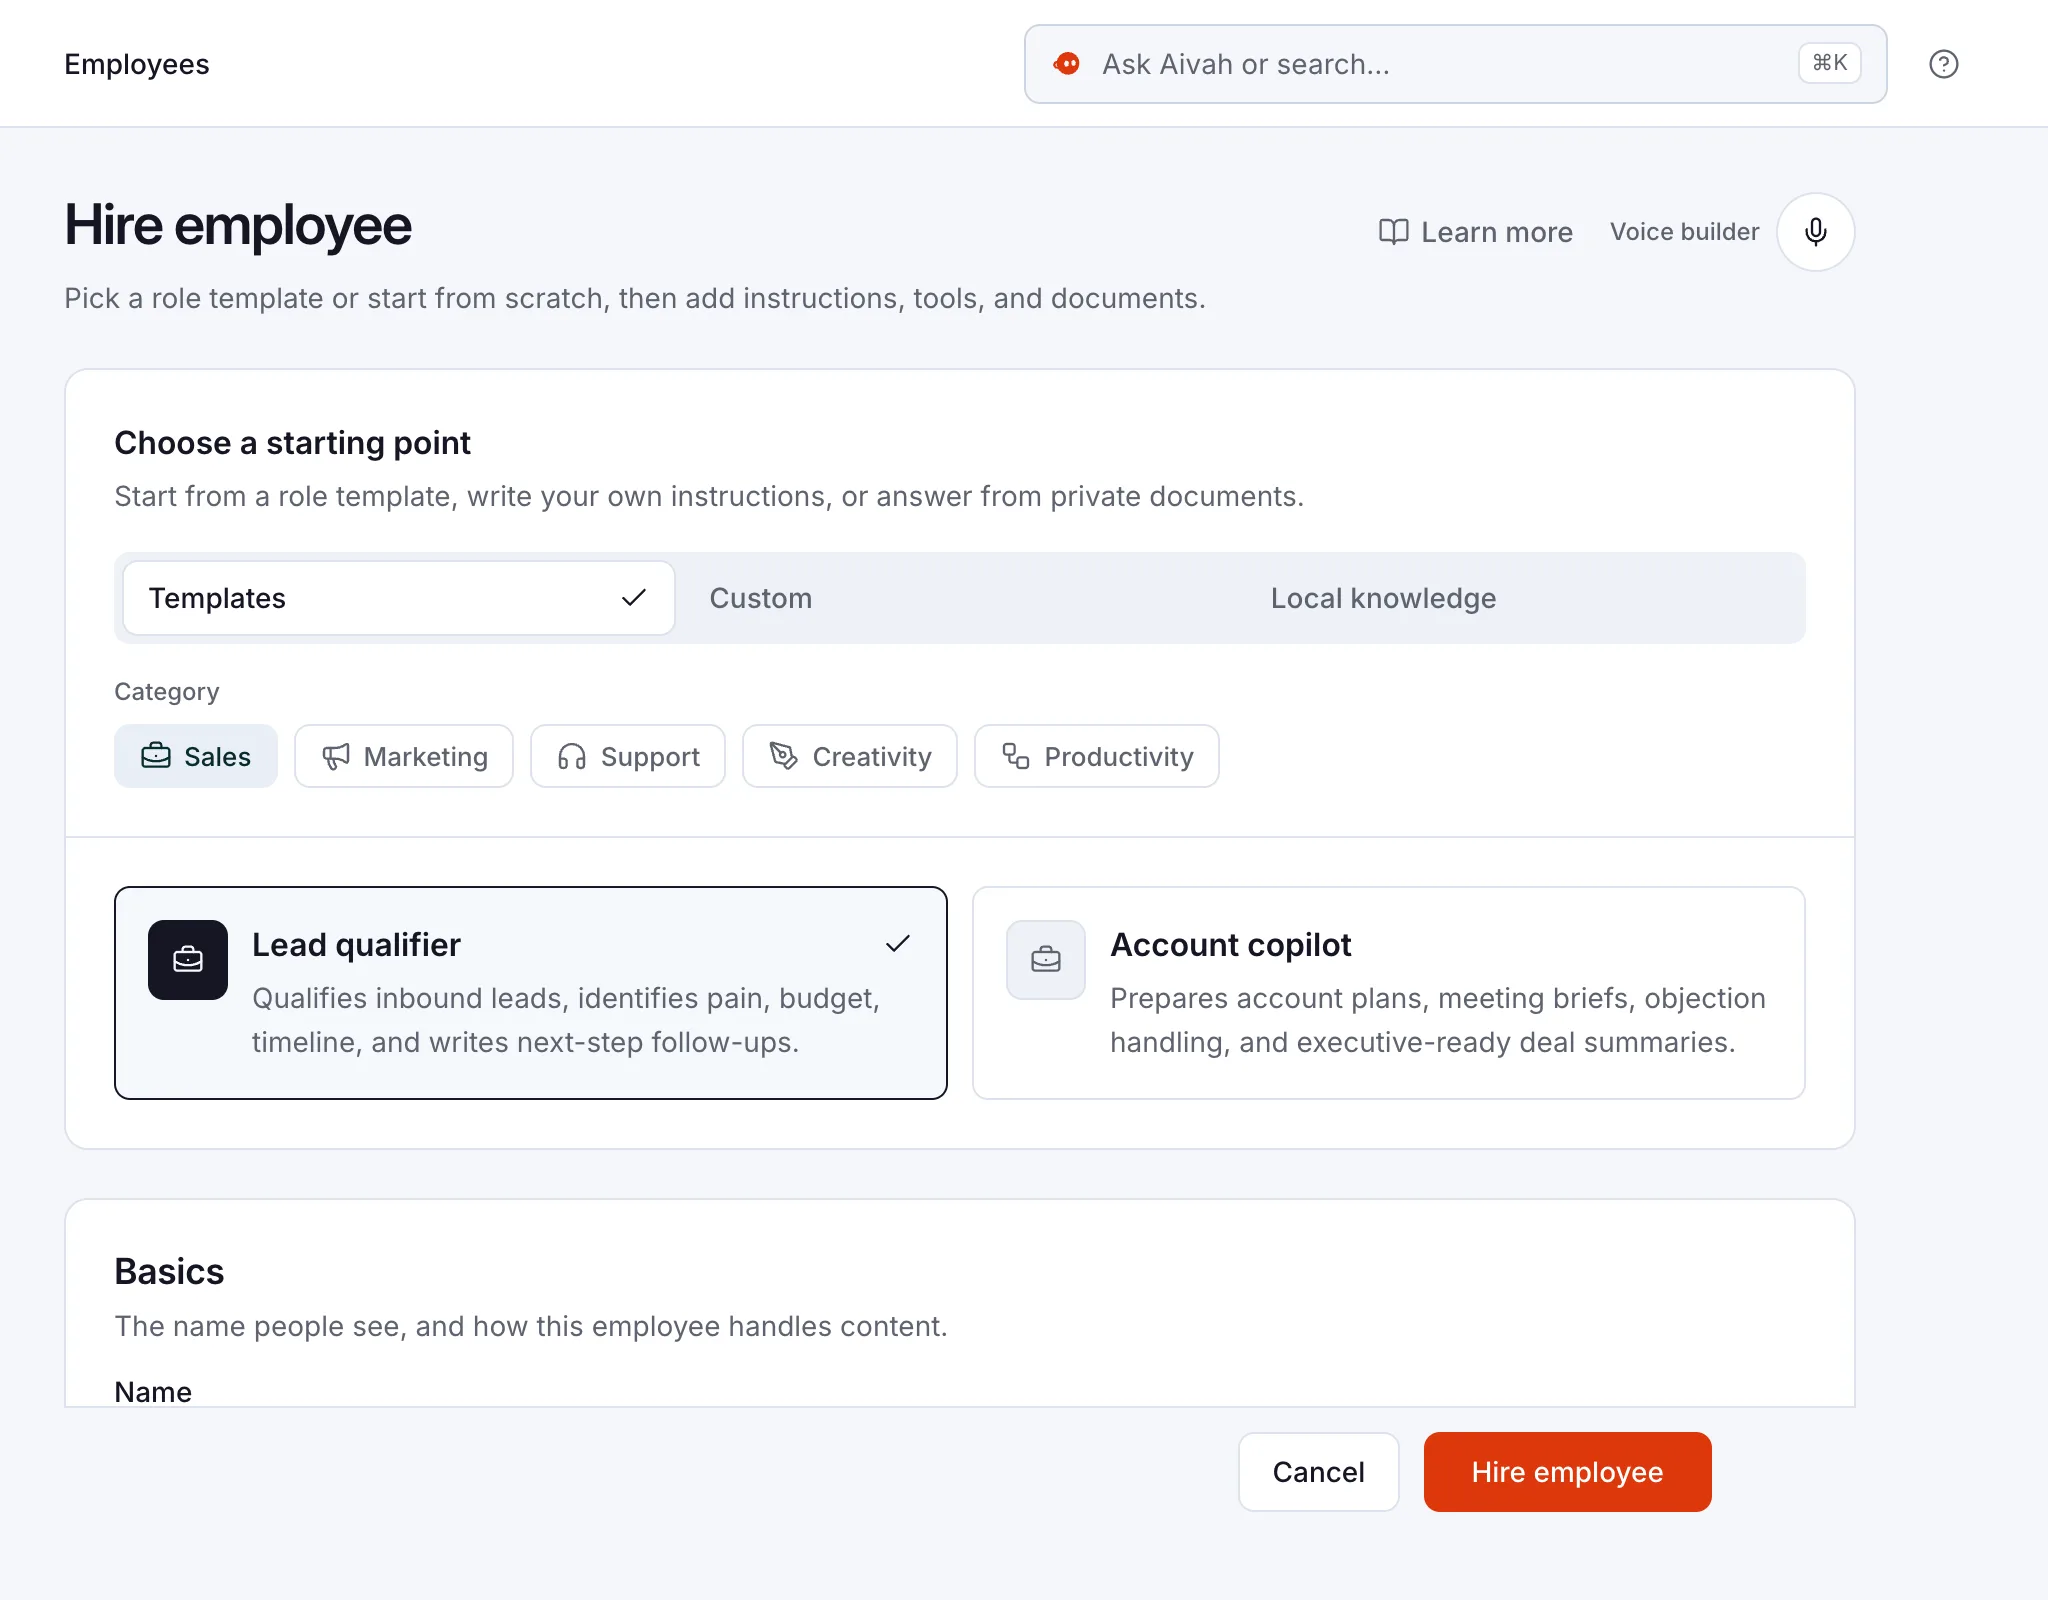Go to Employees breadcrumb

tap(137, 64)
